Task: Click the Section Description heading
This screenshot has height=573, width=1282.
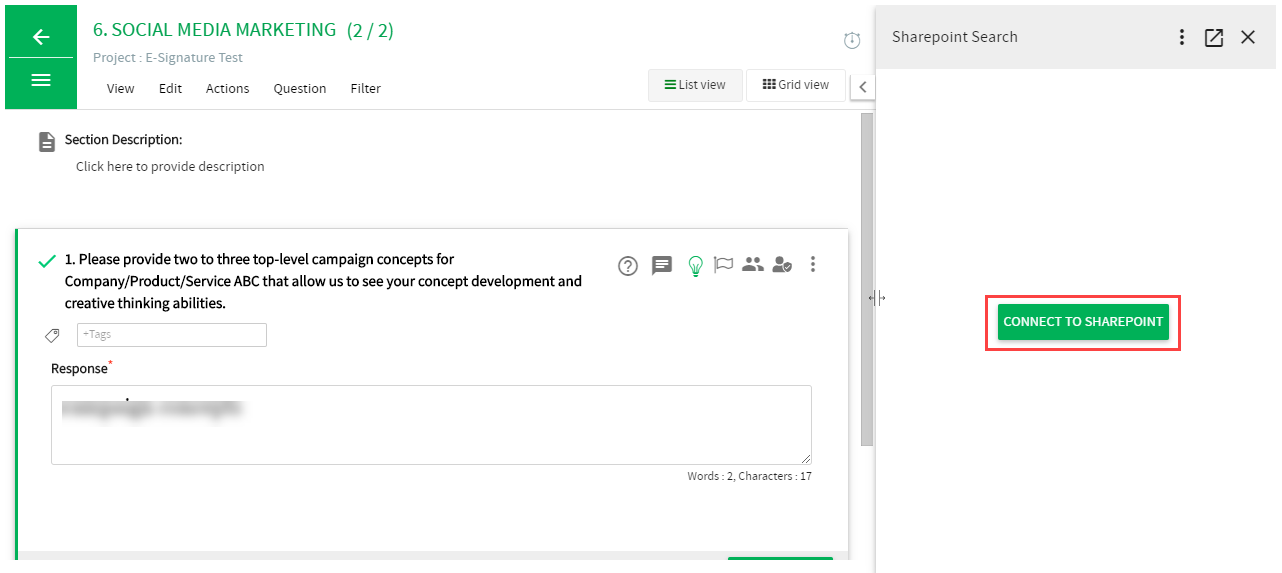Action: point(124,140)
